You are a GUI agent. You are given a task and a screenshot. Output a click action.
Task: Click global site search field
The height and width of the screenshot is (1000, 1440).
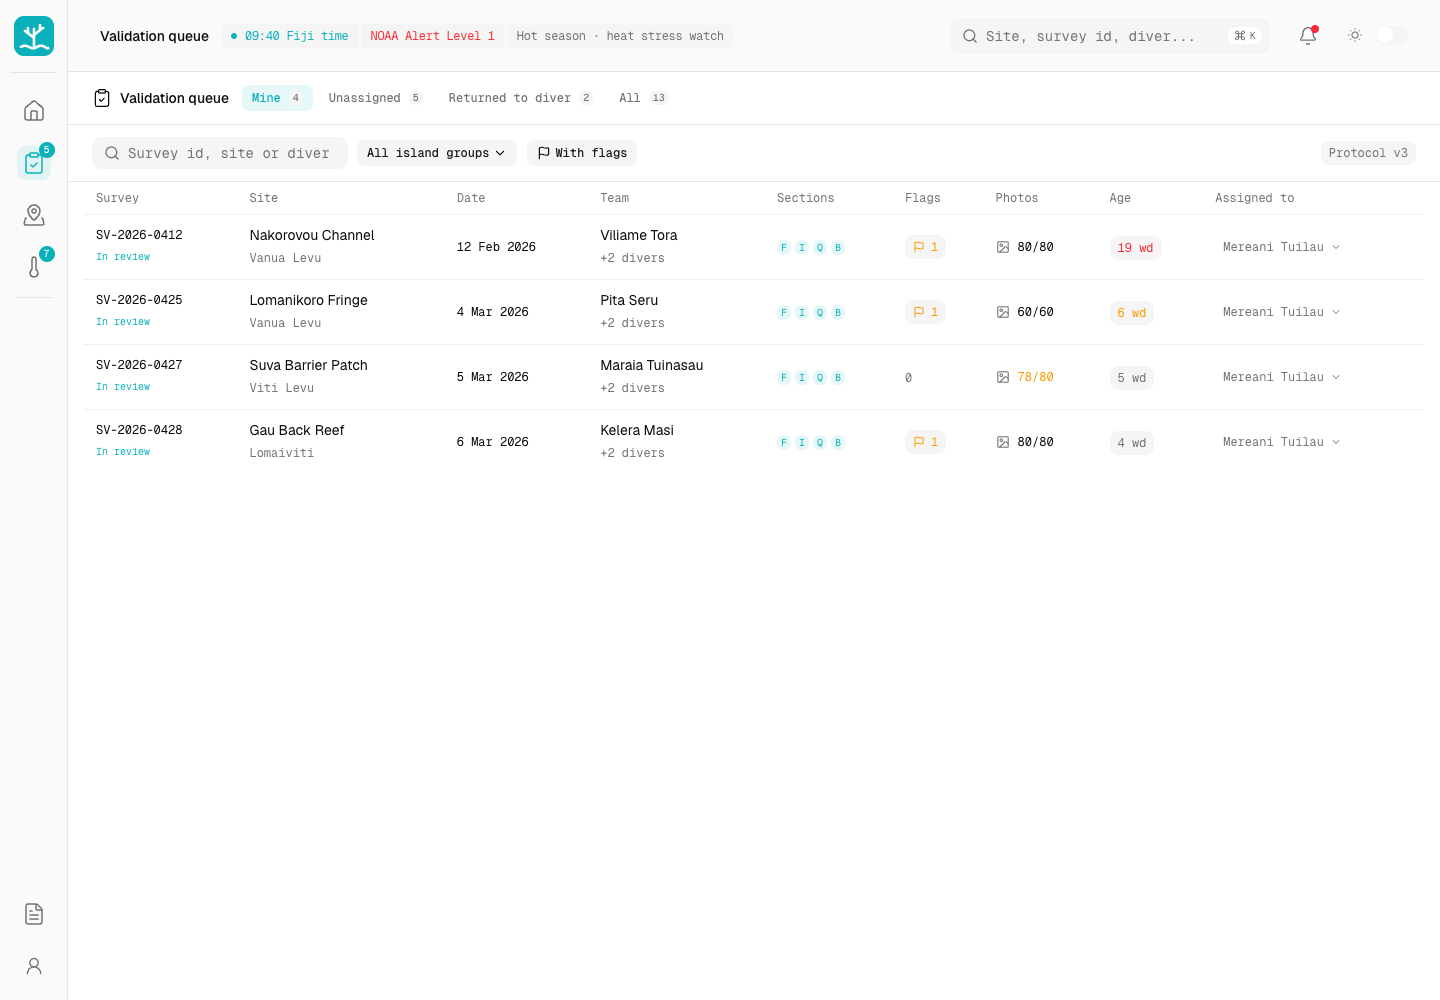[x=1110, y=36]
